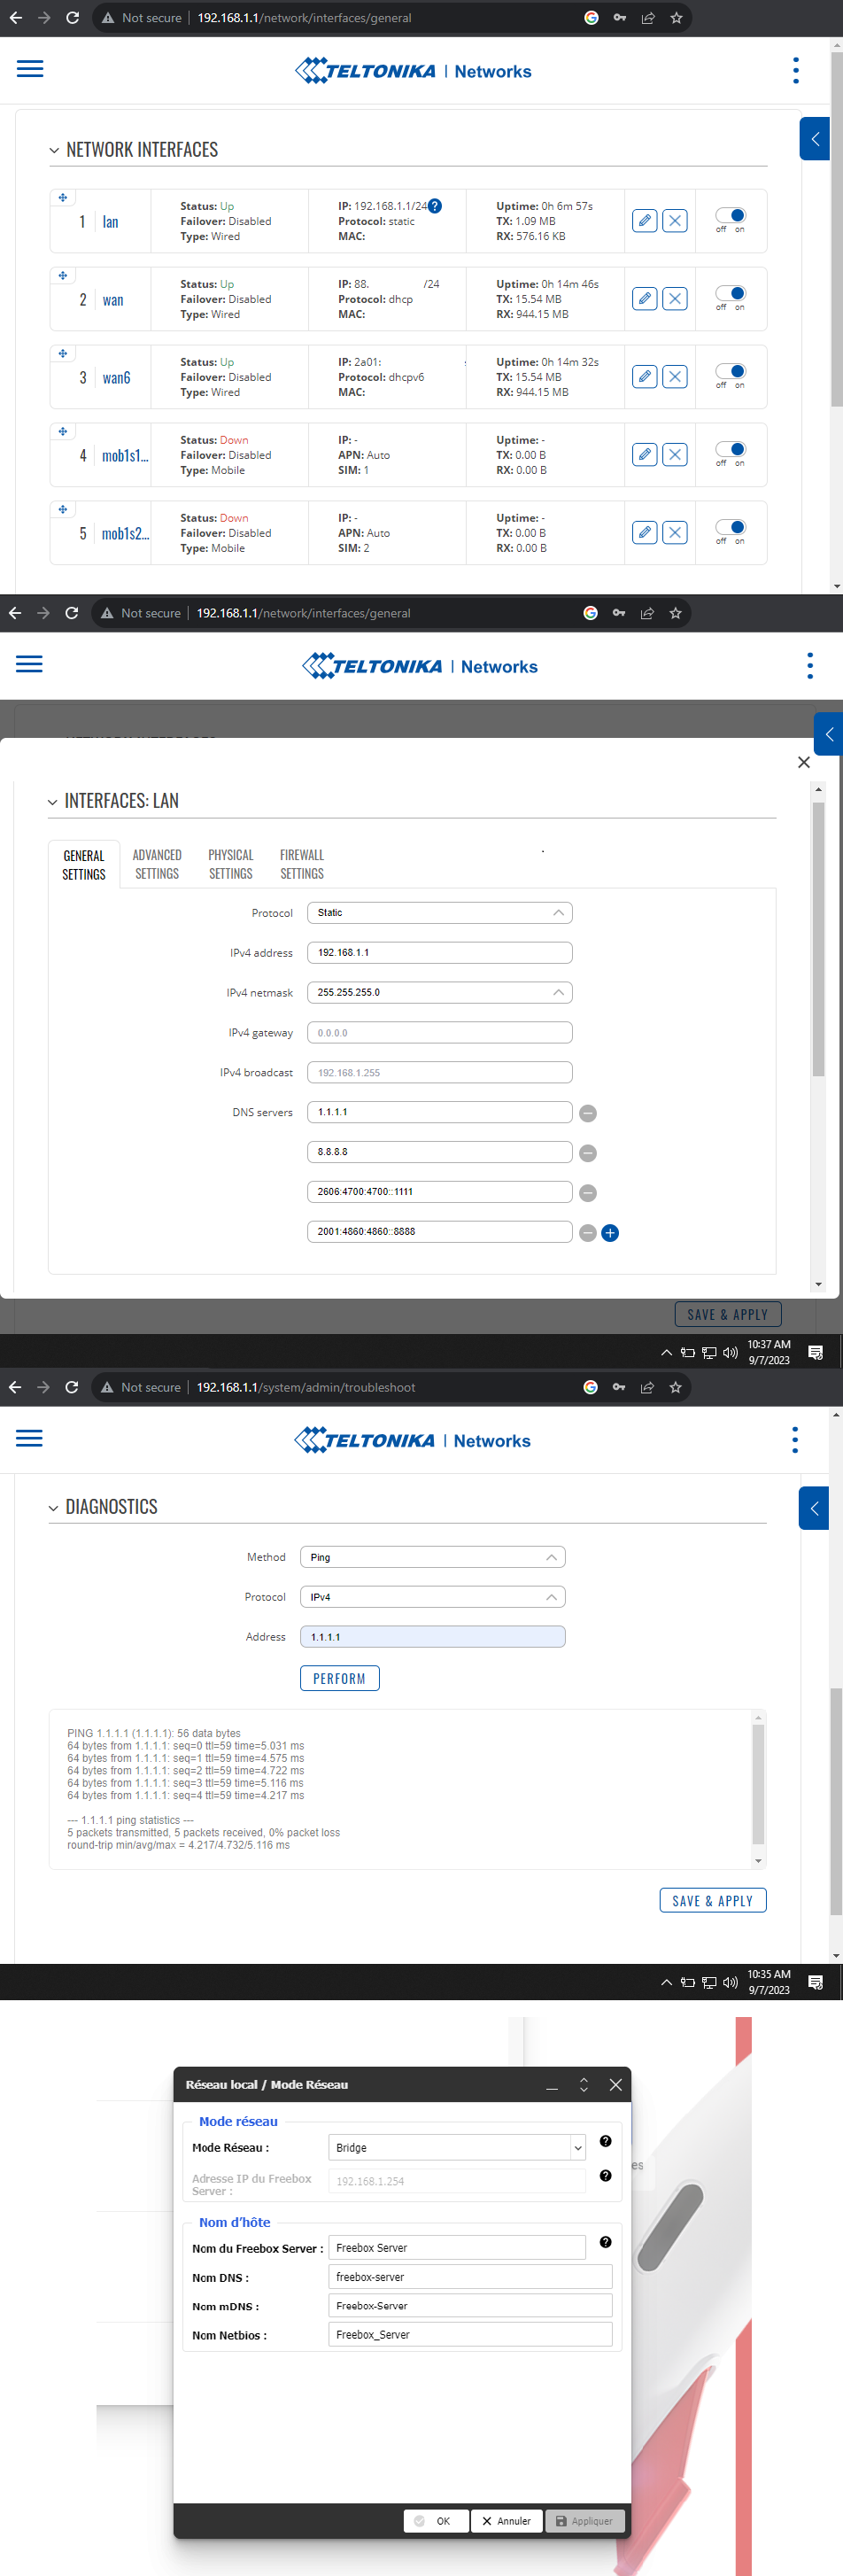Click Annuler in the Réseau local dialog

tap(507, 2521)
